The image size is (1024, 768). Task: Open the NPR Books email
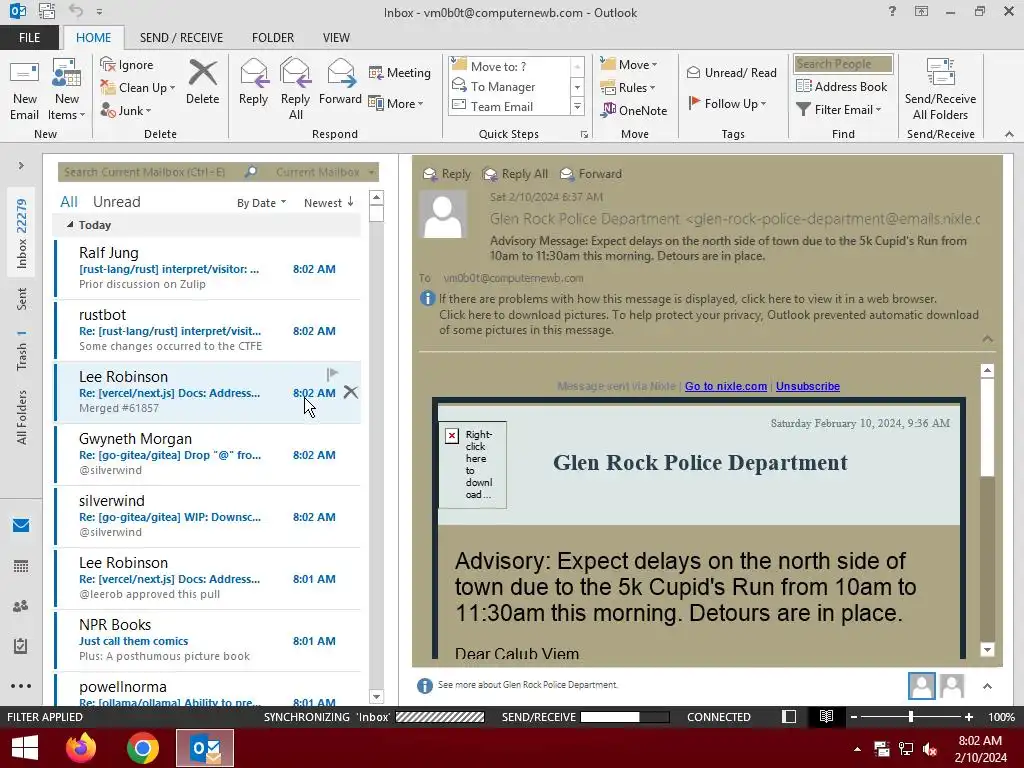click(208, 641)
